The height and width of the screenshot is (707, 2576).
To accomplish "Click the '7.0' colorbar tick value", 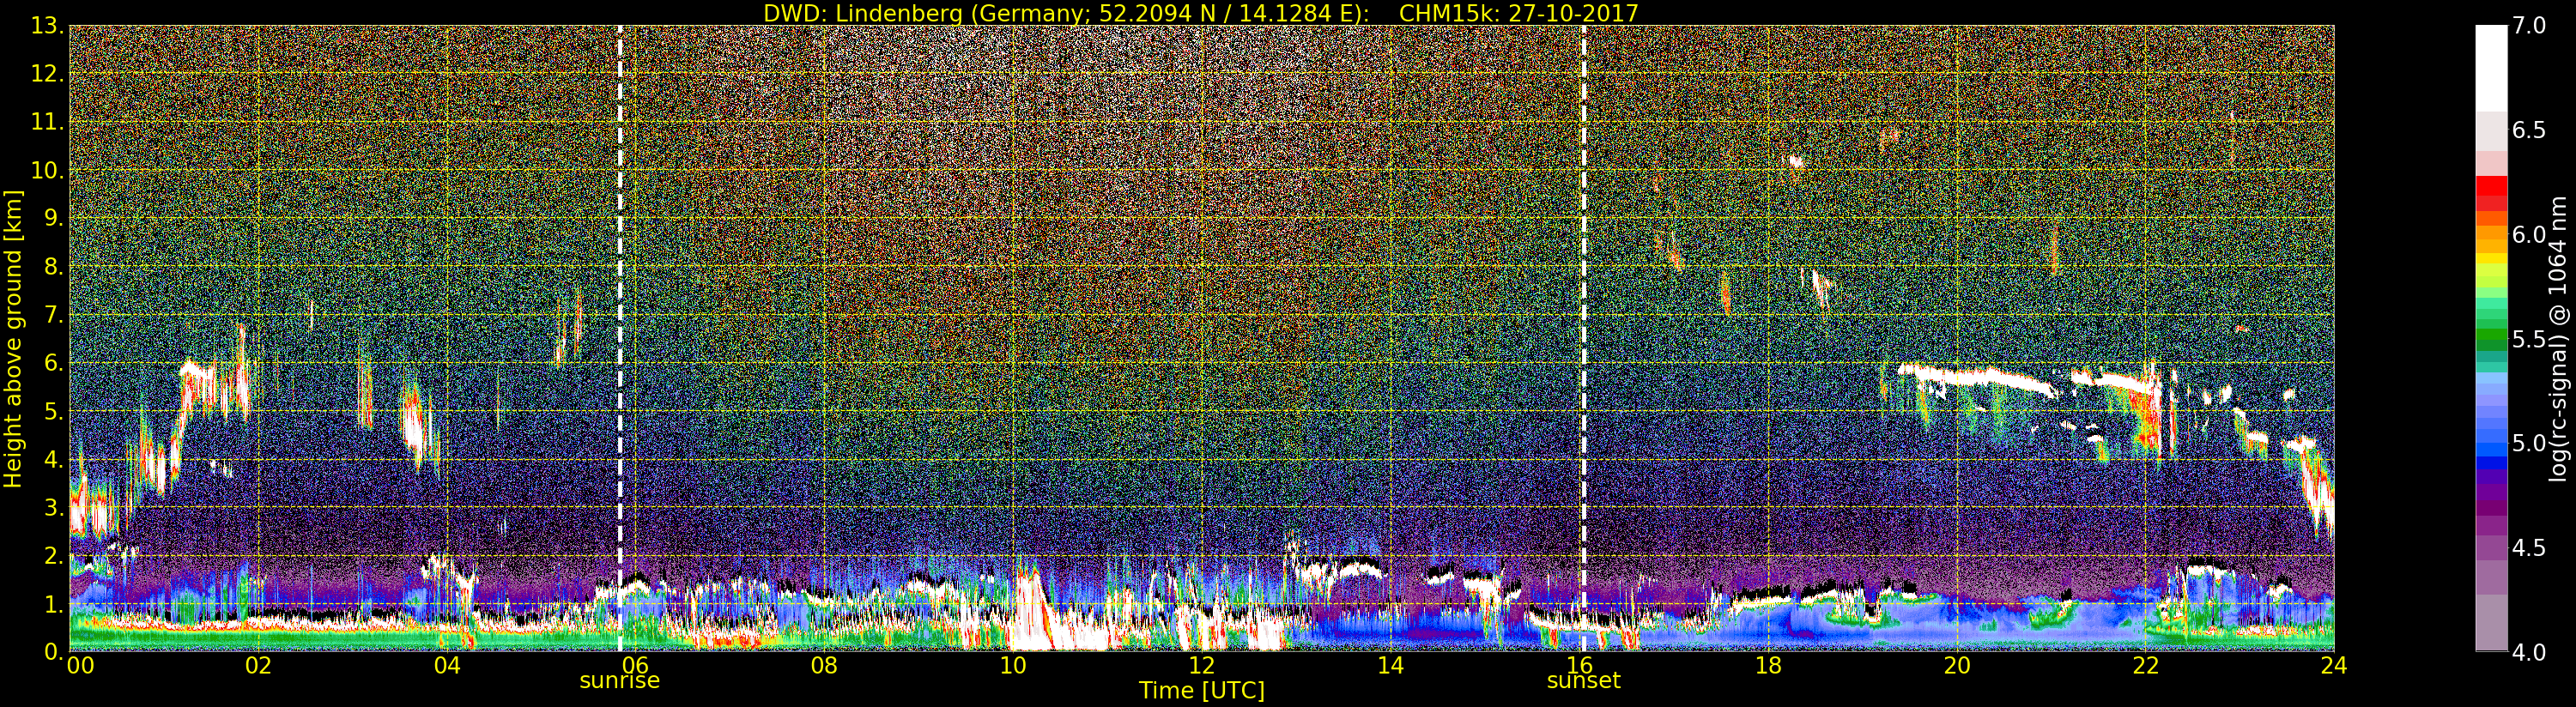I will [2528, 26].
